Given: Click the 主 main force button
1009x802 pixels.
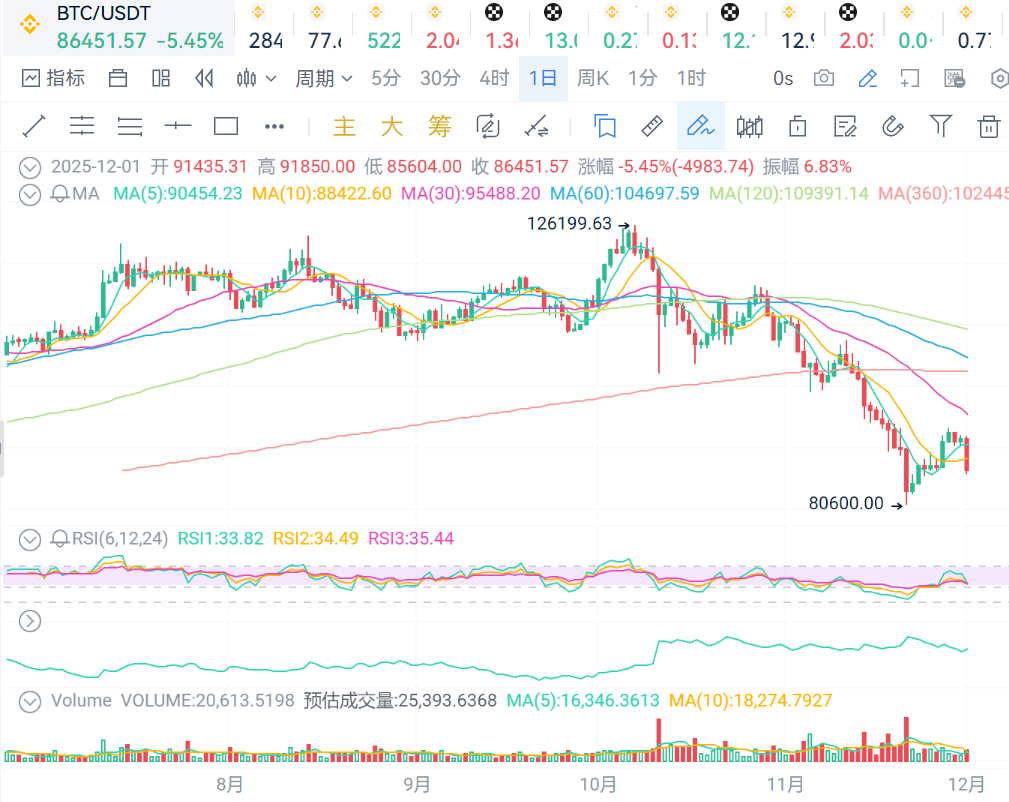Looking at the screenshot, I should click(344, 126).
